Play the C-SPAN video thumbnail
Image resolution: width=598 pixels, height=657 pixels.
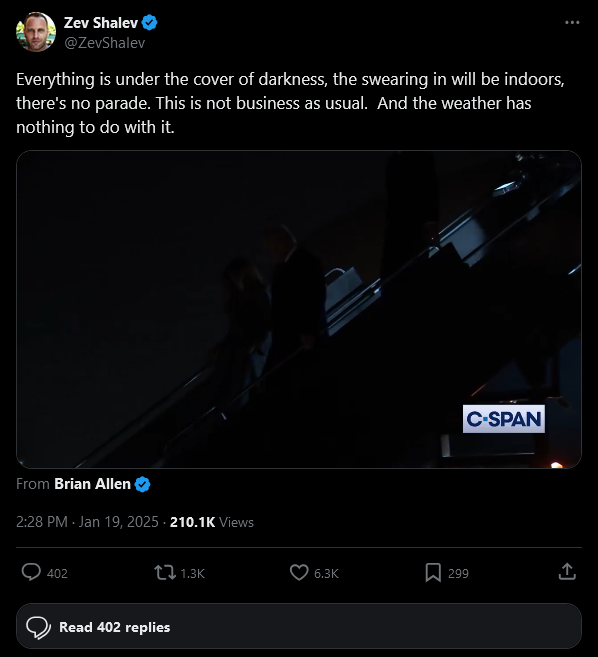click(299, 309)
